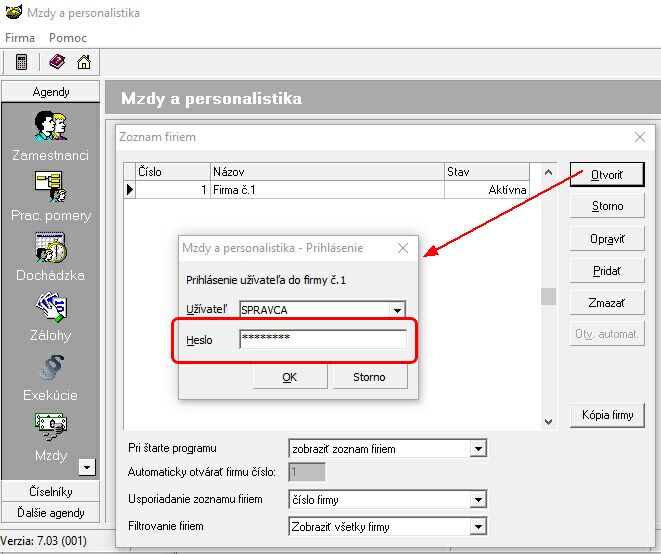
Task: Click the row selector arrow for Firma č.1
Action: (x=130, y=190)
